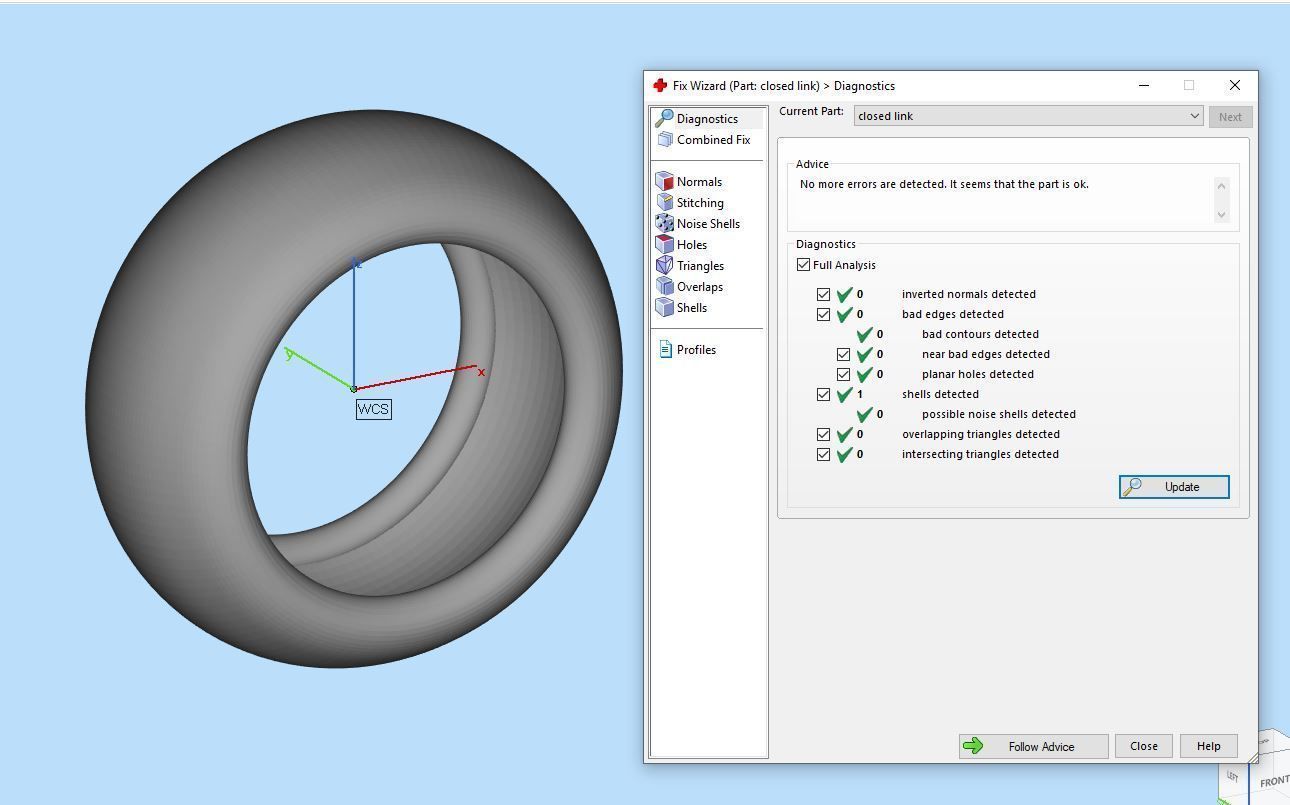Click green check next to noise shells
Screen dimensions: 1290x805
(865, 414)
